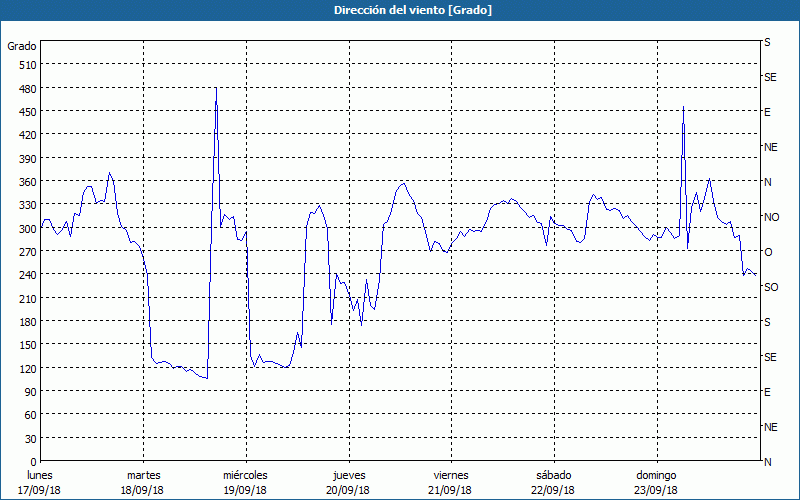This screenshot has width=800, height=500.
Task: Select the 0 label at the y-axis origin
Action: click(34, 462)
